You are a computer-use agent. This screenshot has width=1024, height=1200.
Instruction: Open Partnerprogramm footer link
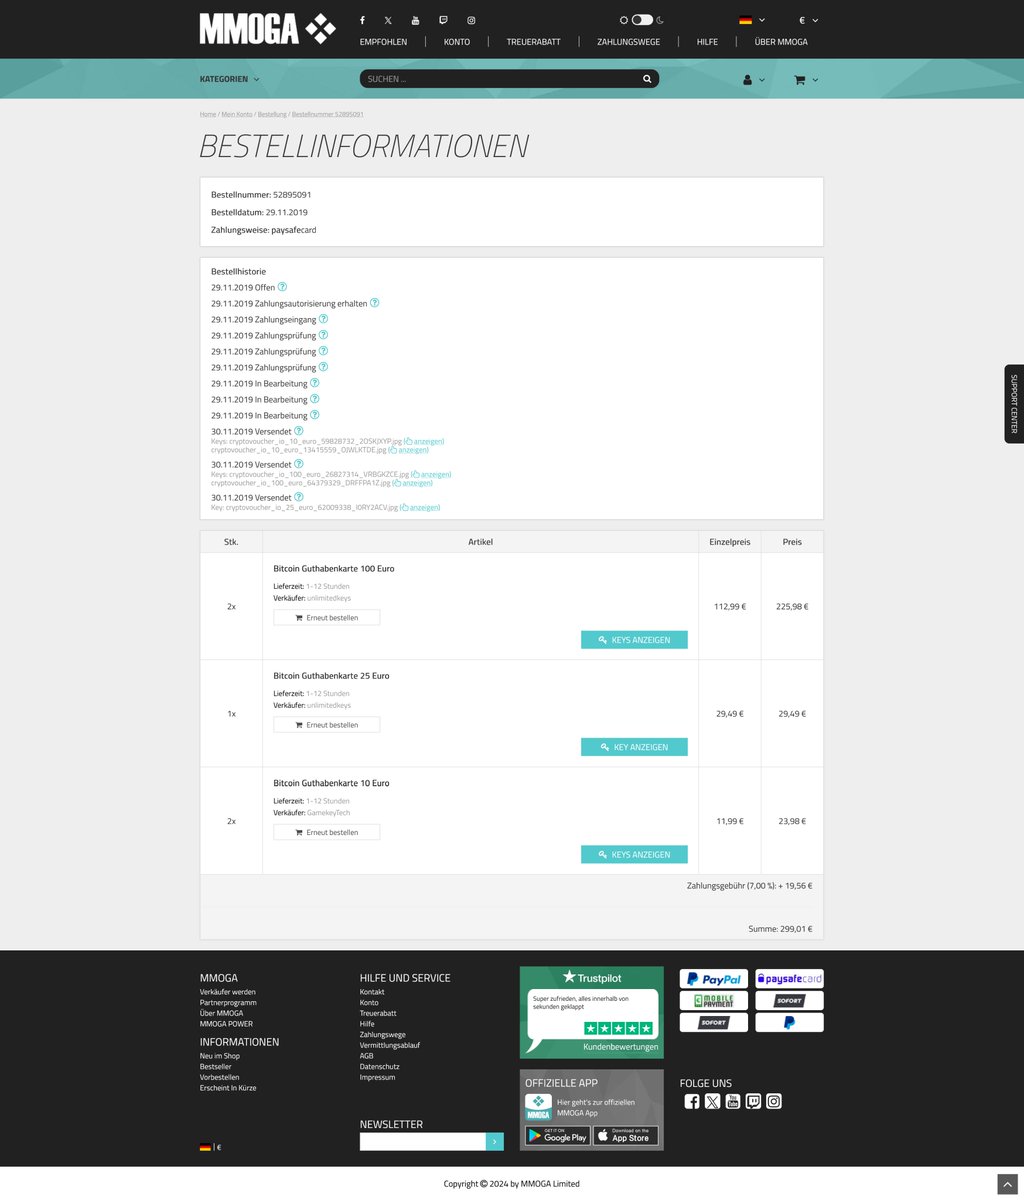pyautogui.click(x=228, y=1003)
